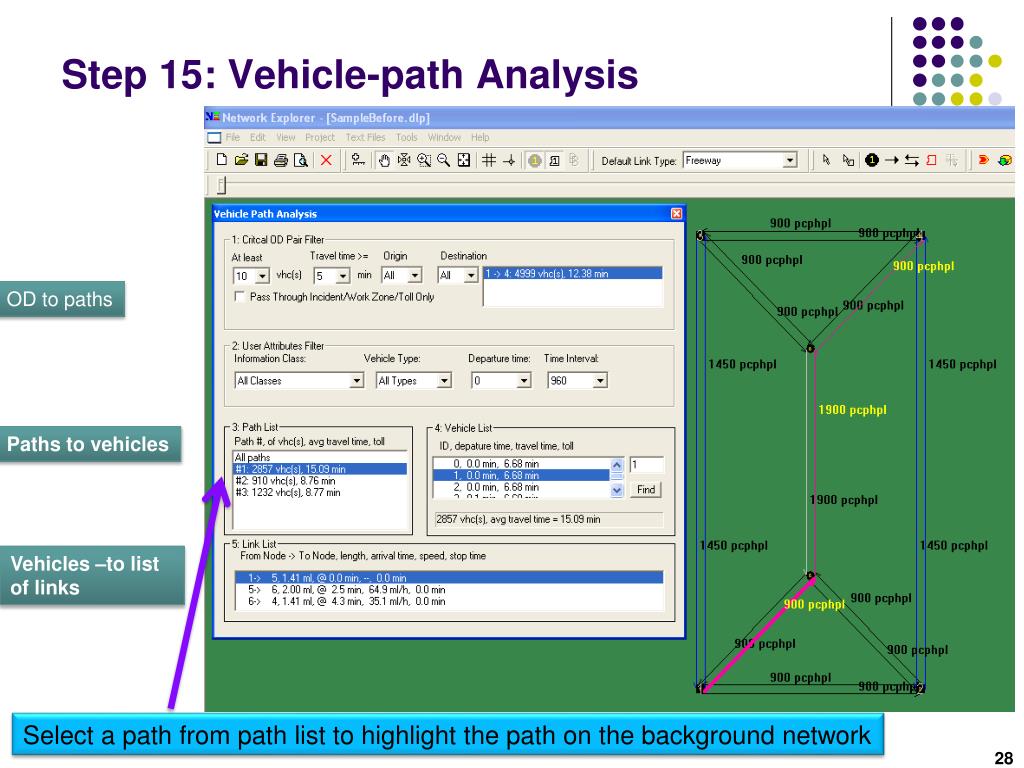The width and height of the screenshot is (1024, 768).
Task: Select vehicle row '2, 0.0 min, 6.68 min'
Action: (x=521, y=487)
